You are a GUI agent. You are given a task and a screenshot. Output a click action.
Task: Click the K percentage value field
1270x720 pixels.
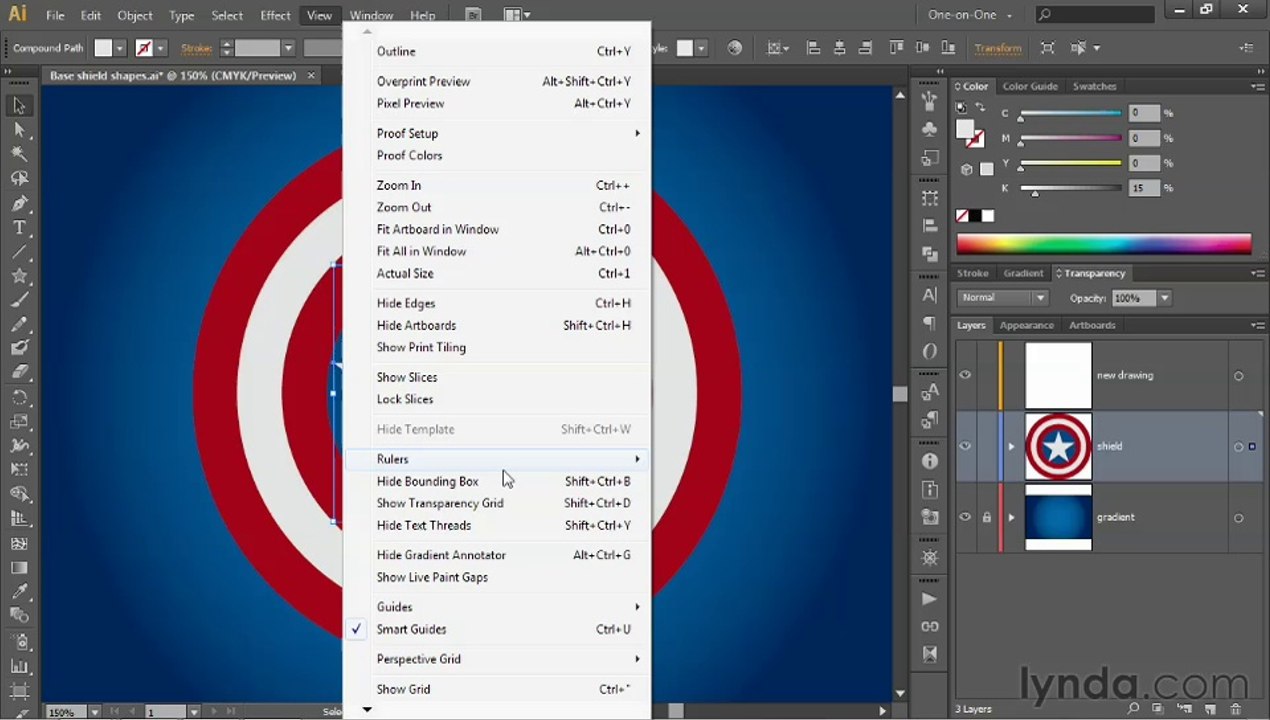pos(1143,188)
